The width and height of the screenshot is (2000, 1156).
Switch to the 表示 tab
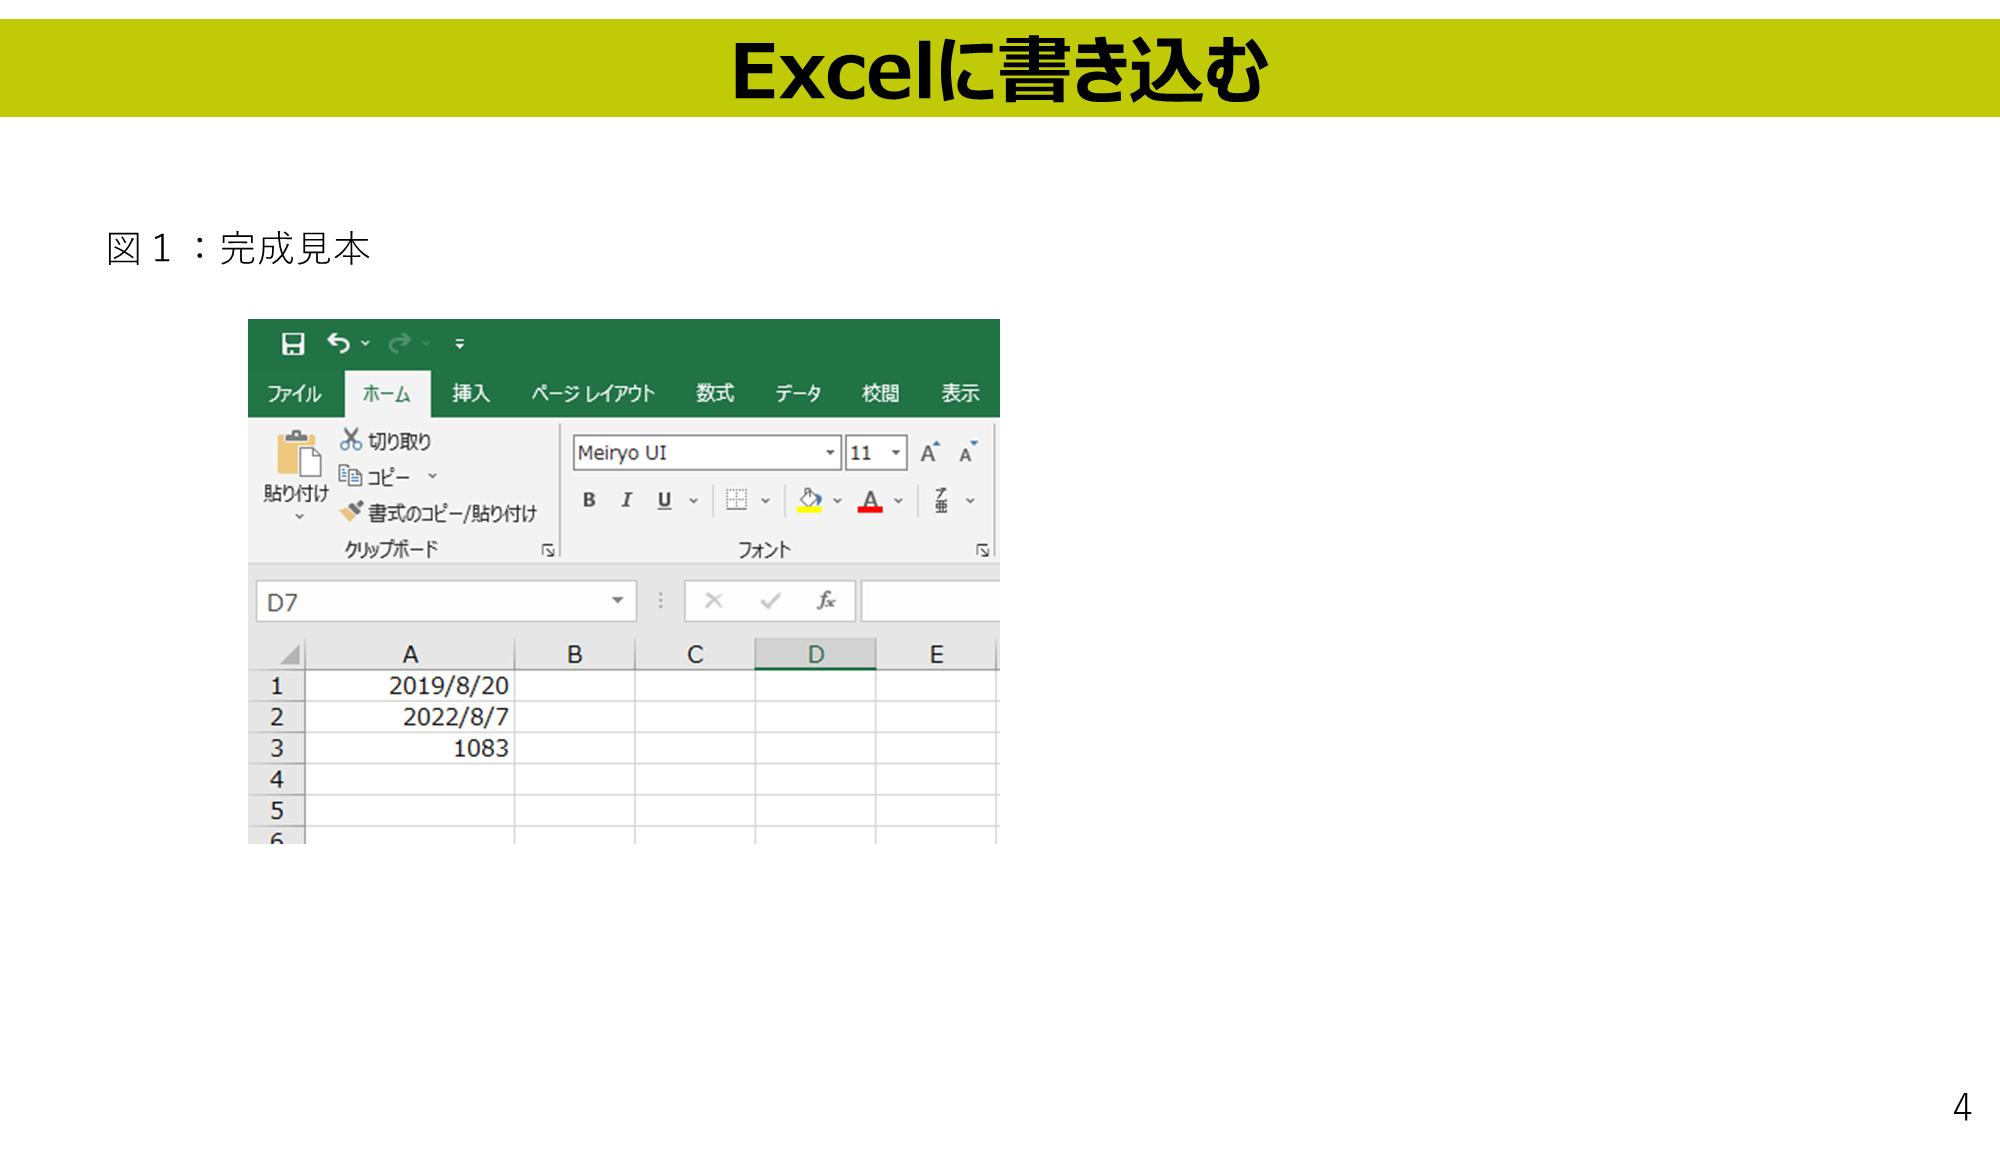(960, 394)
